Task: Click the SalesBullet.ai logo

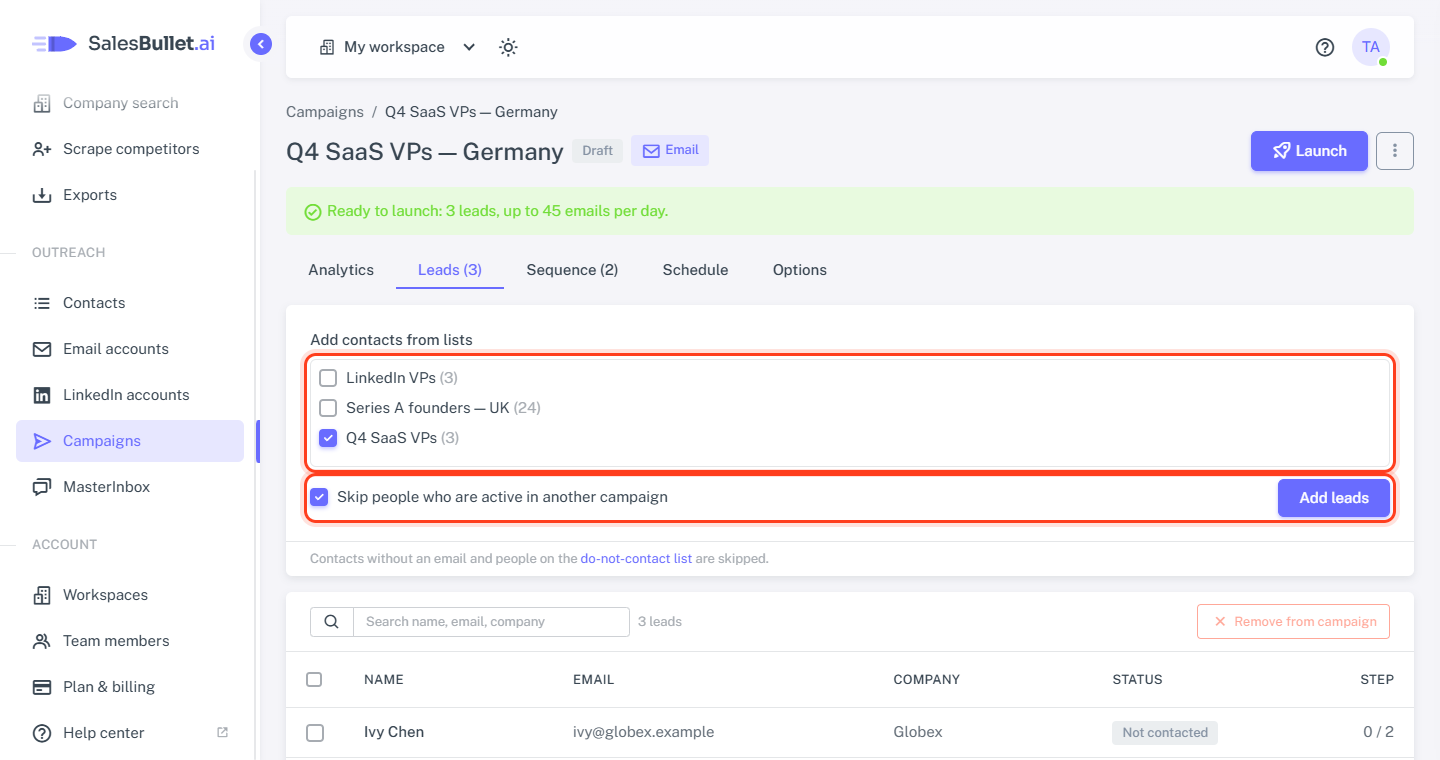Action: coord(123,43)
